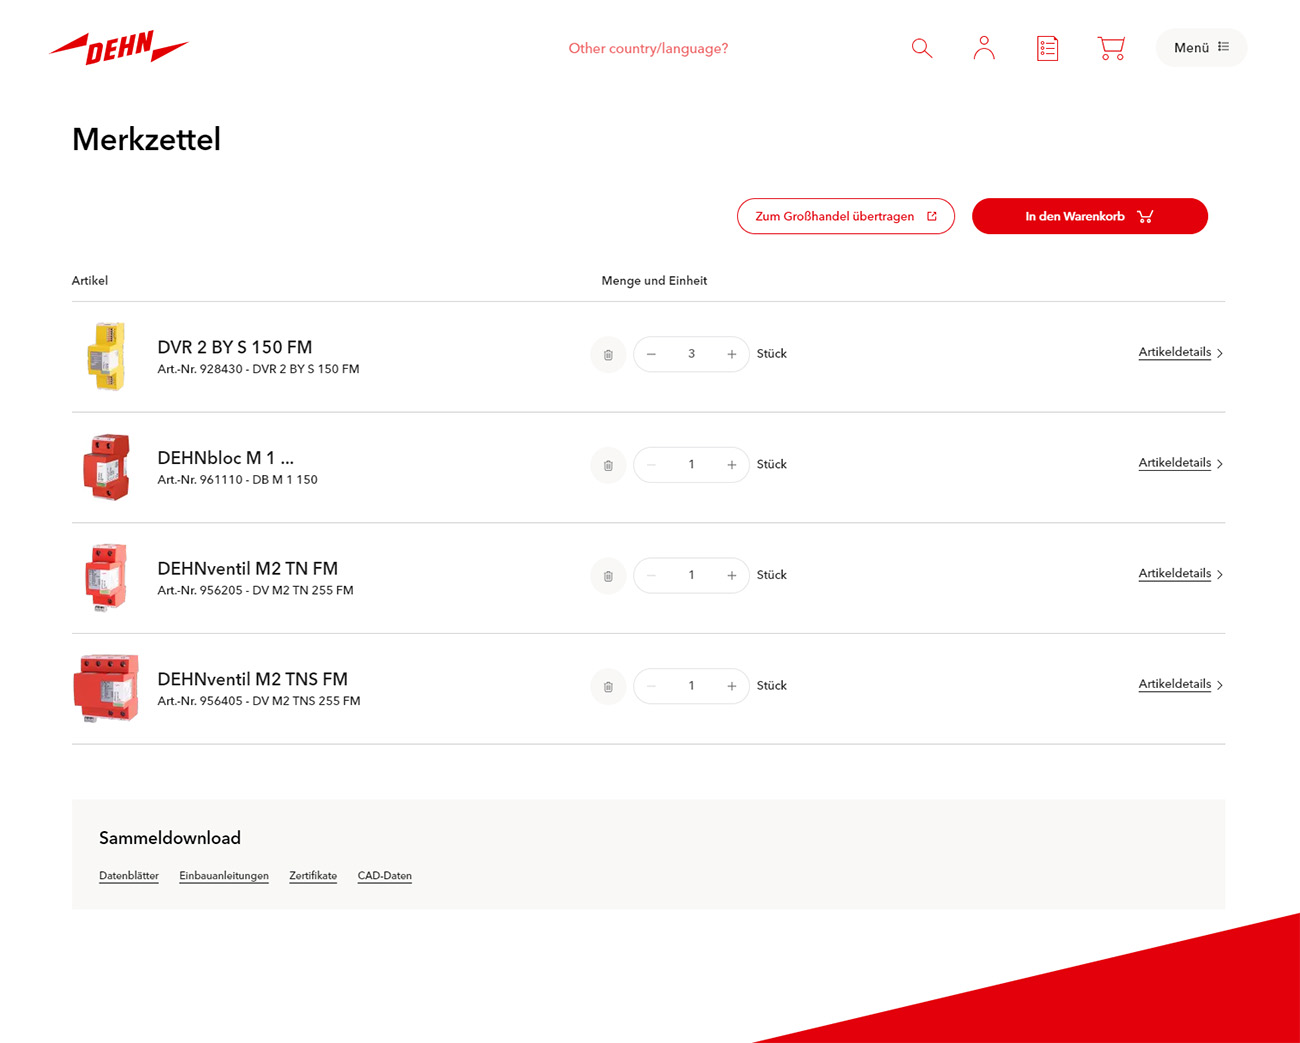
Task: Click the 'Menge und Einheit' column header
Action: [654, 281]
